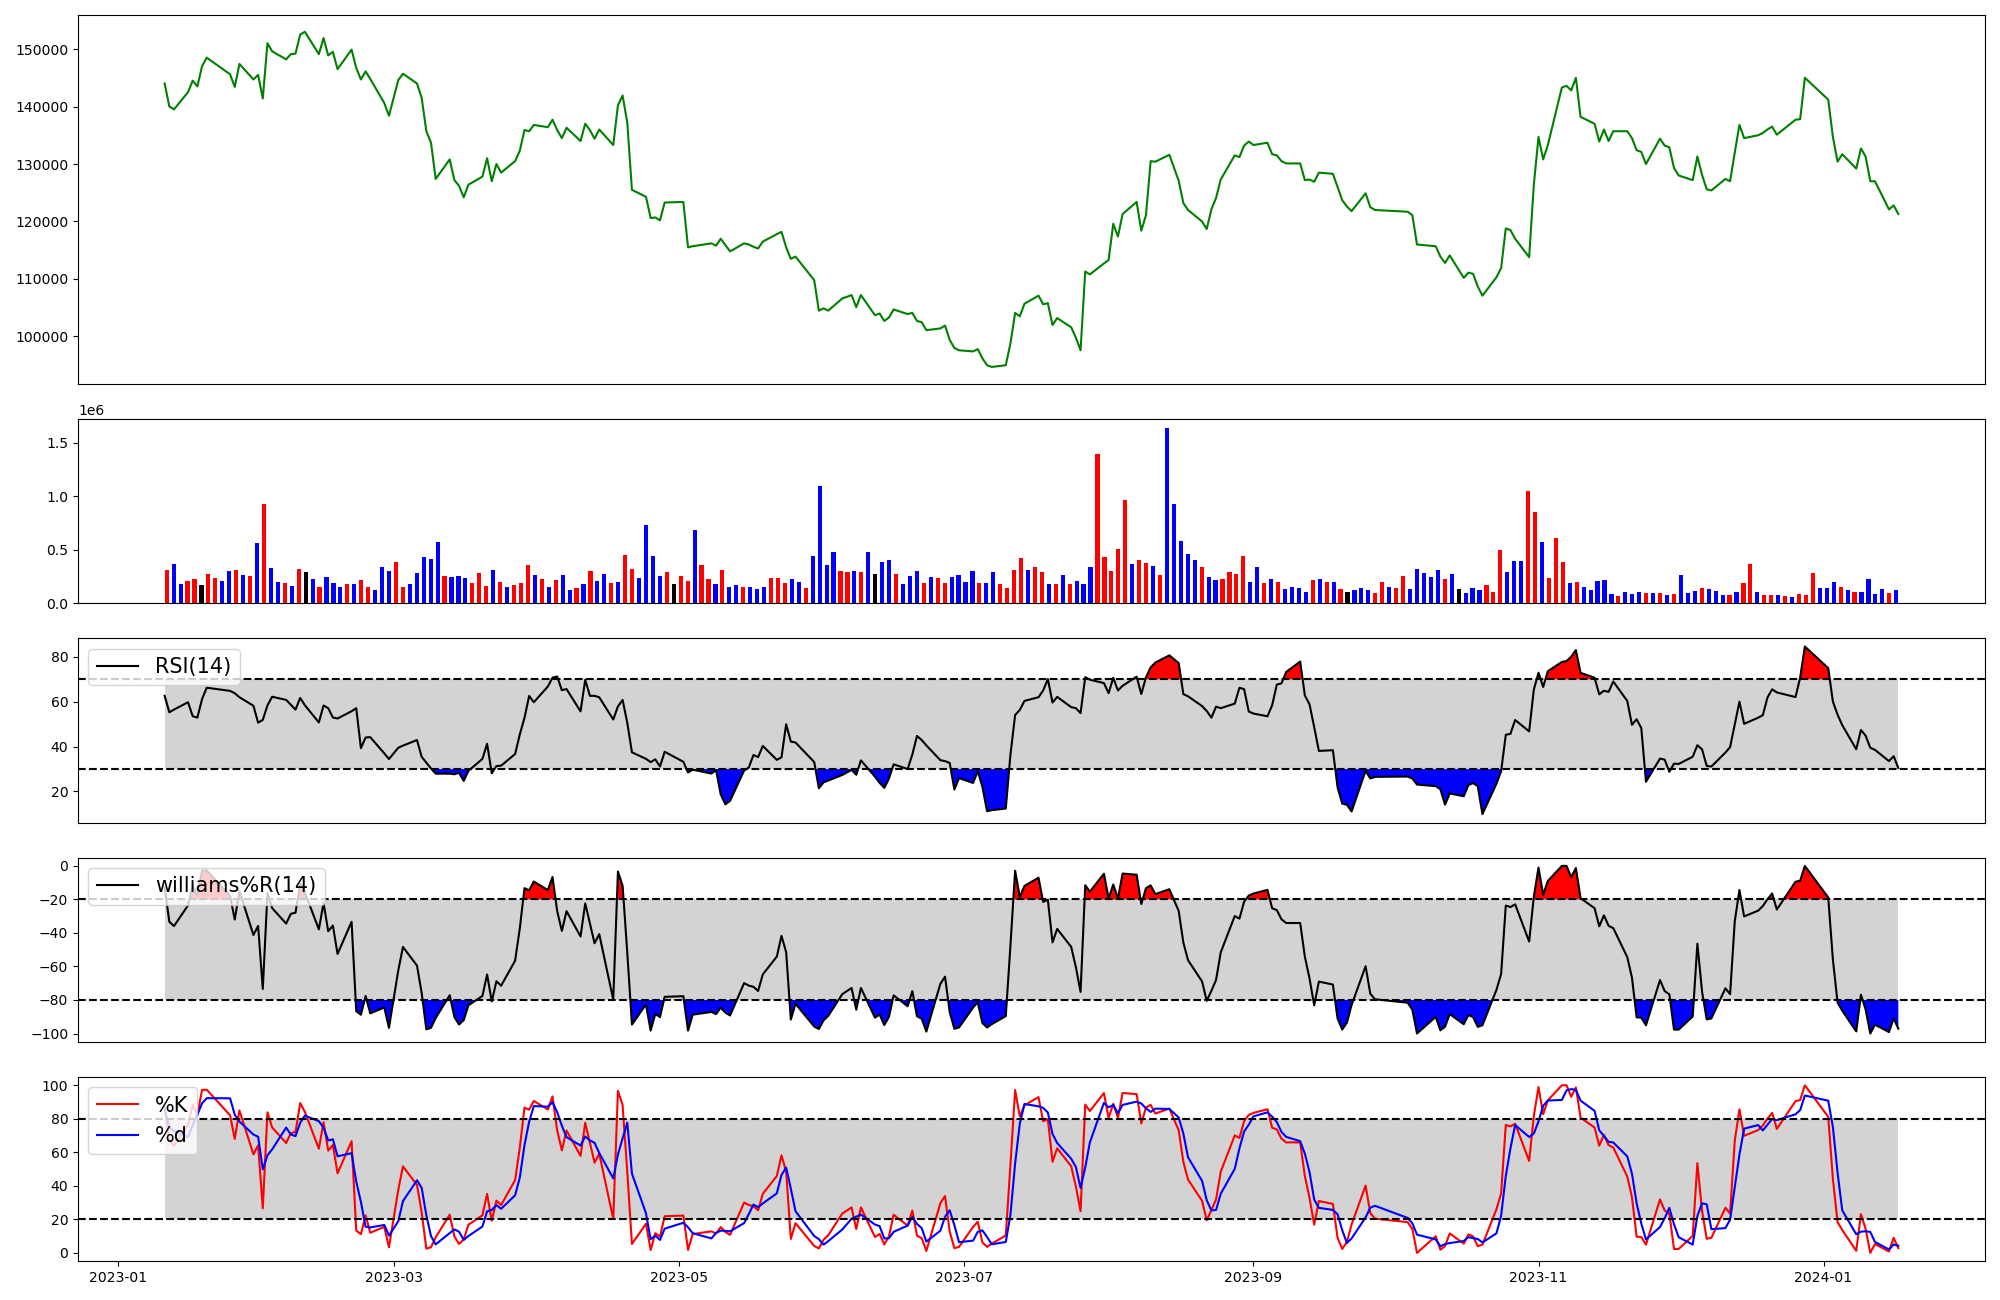Click the 150000 price axis tick label
Image resolution: width=2000 pixels, height=1300 pixels.
(43, 50)
